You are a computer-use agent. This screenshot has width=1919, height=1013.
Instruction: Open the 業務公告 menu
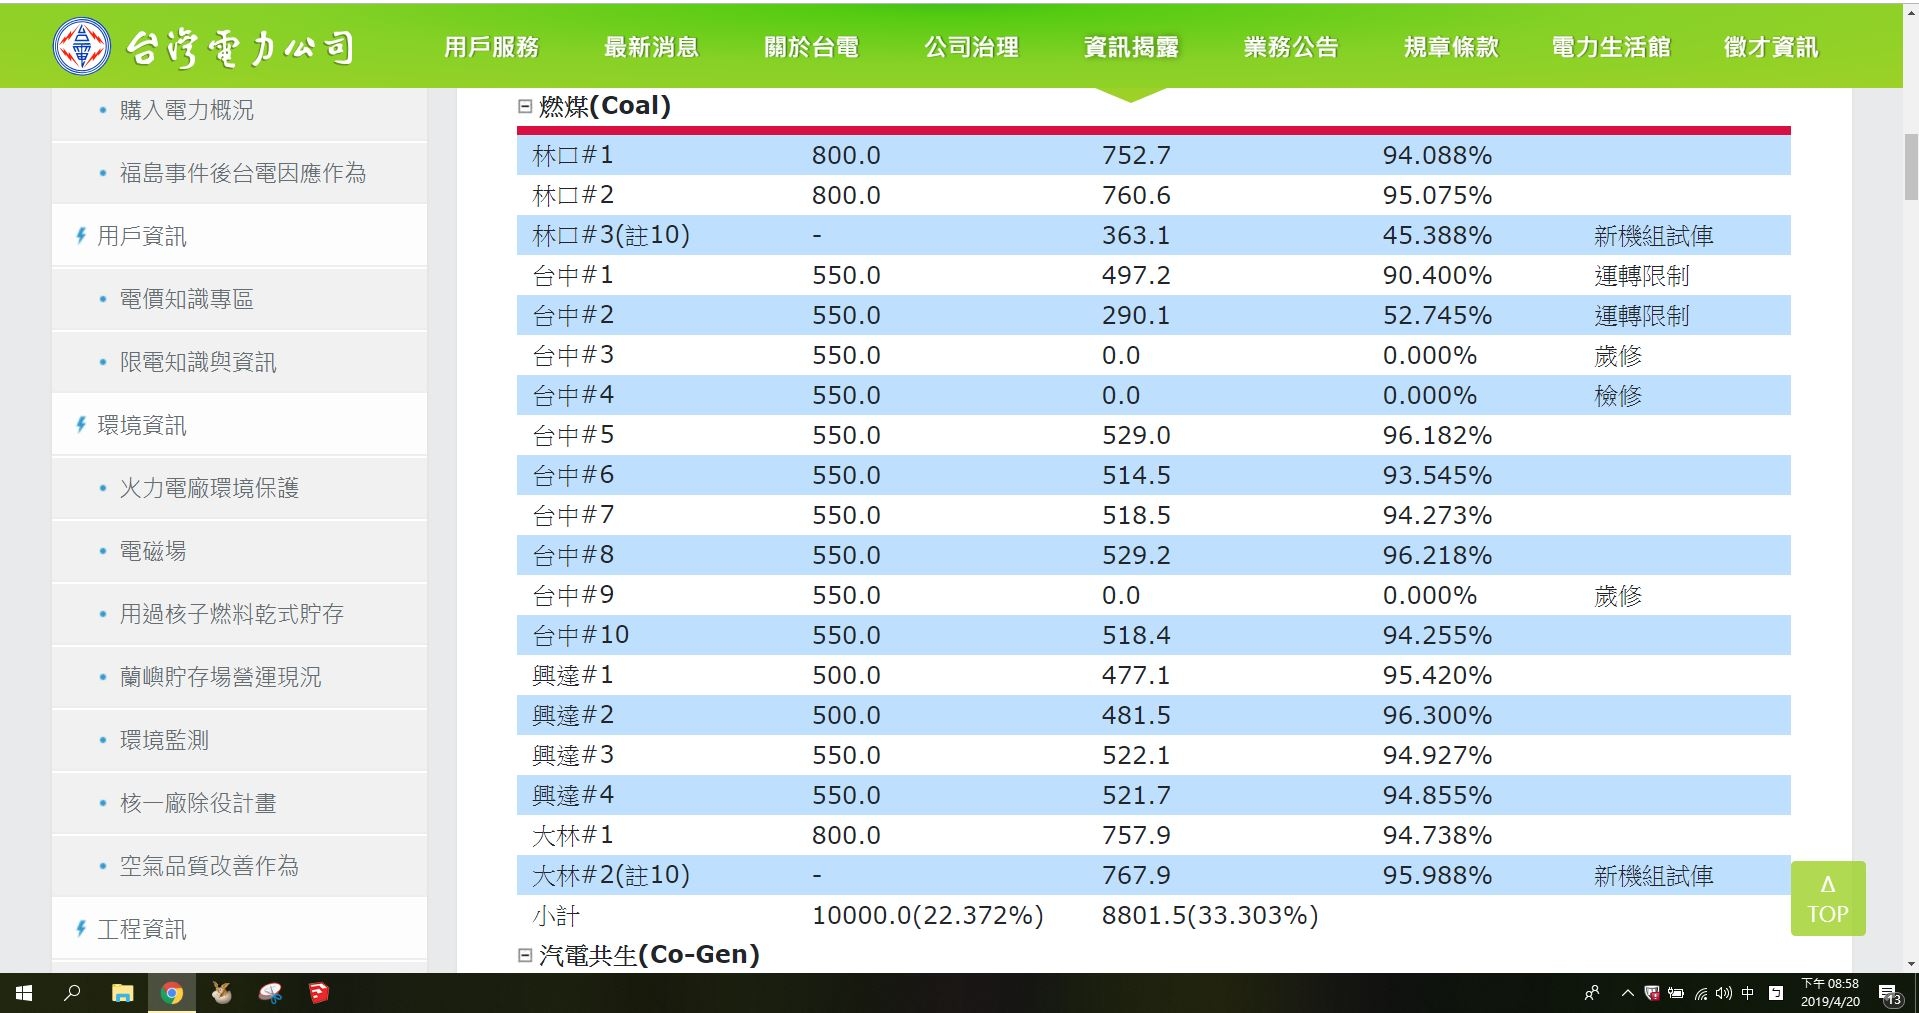coord(1291,47)
